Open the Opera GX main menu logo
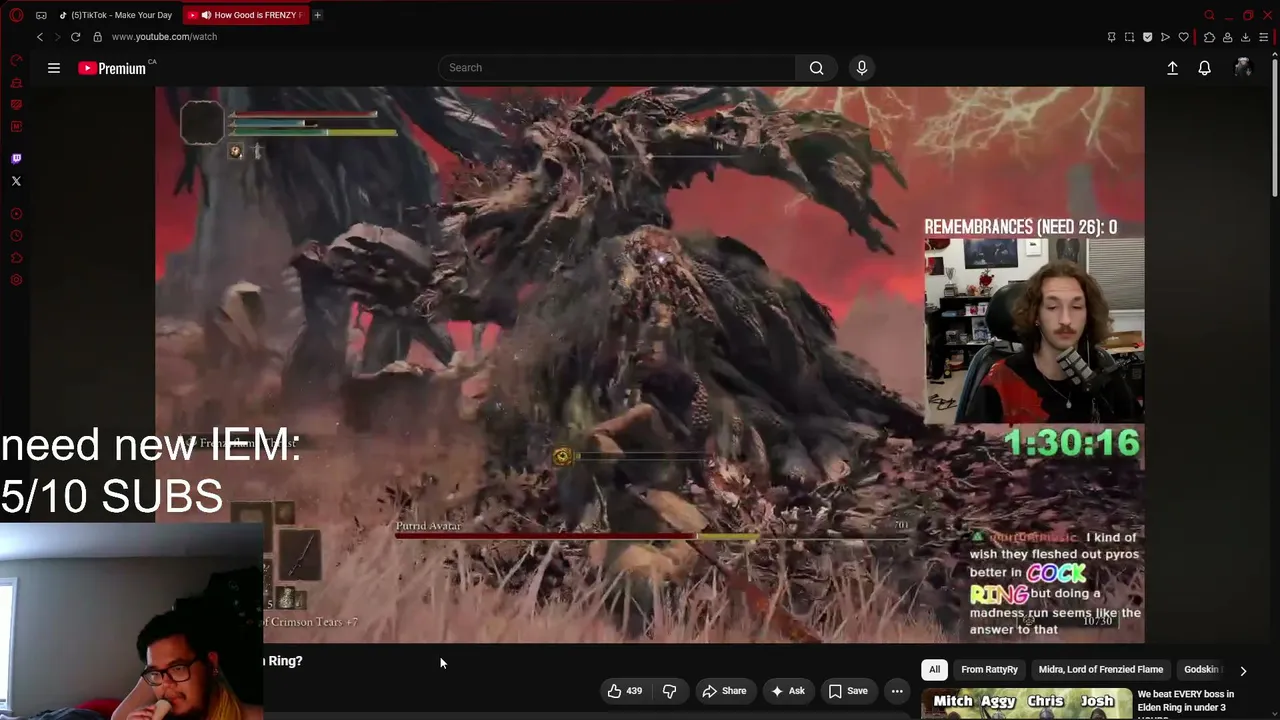Image resolution: width=1280 pixels, height=720 pixels. point(16,15)
